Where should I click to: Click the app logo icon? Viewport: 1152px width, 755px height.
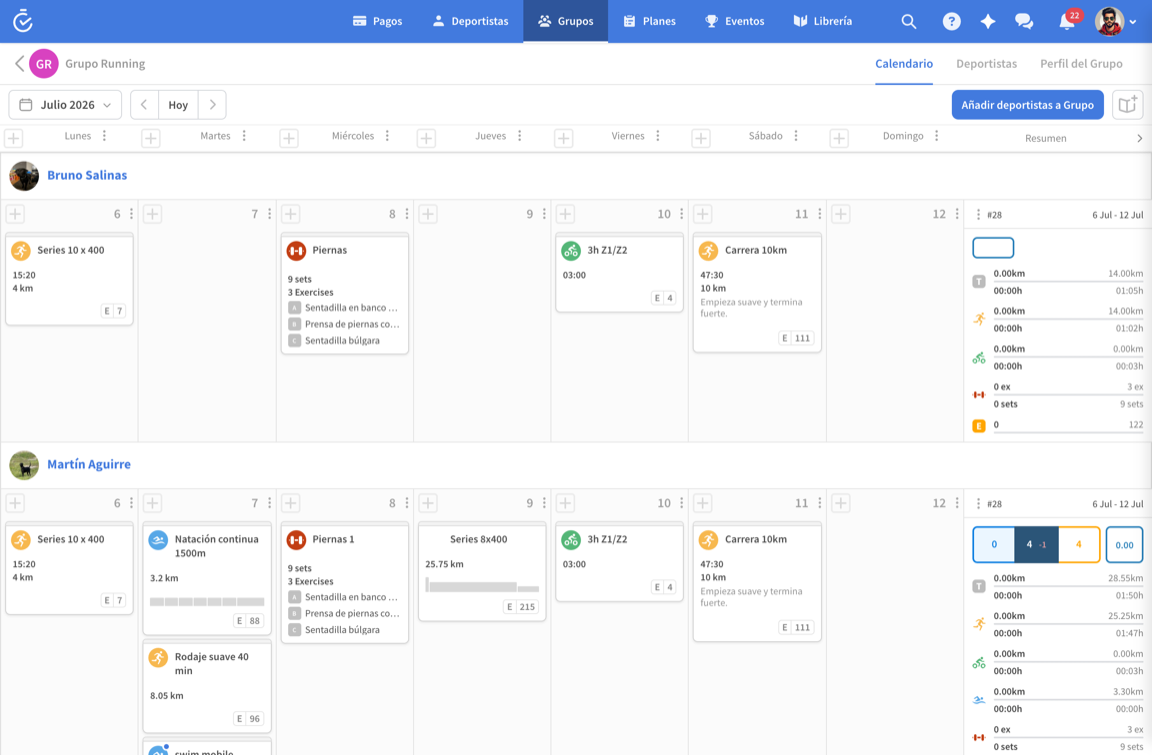[23, 21]
